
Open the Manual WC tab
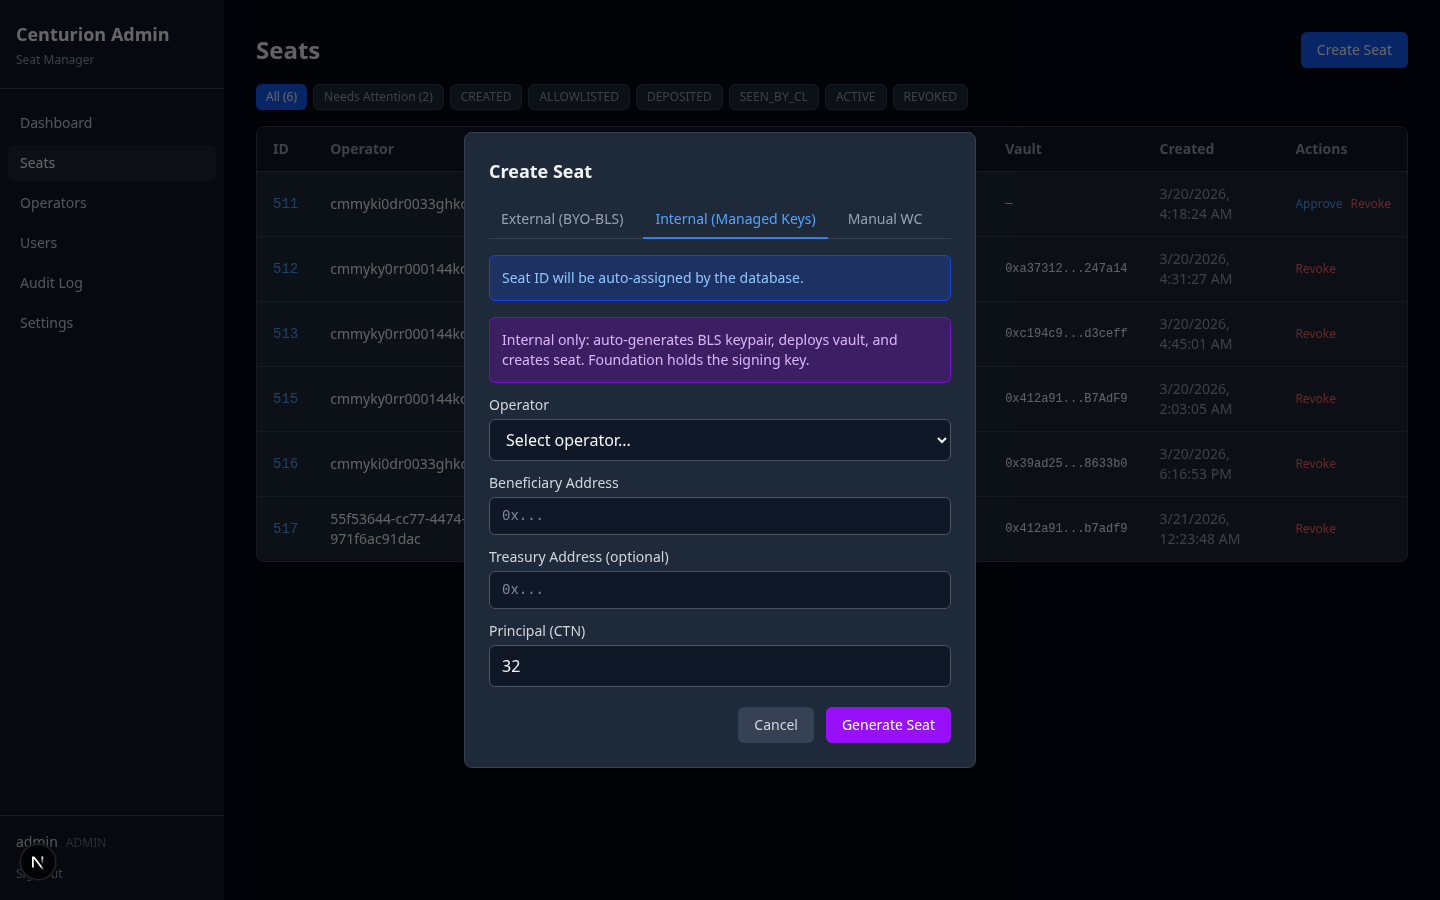(884, 219)
